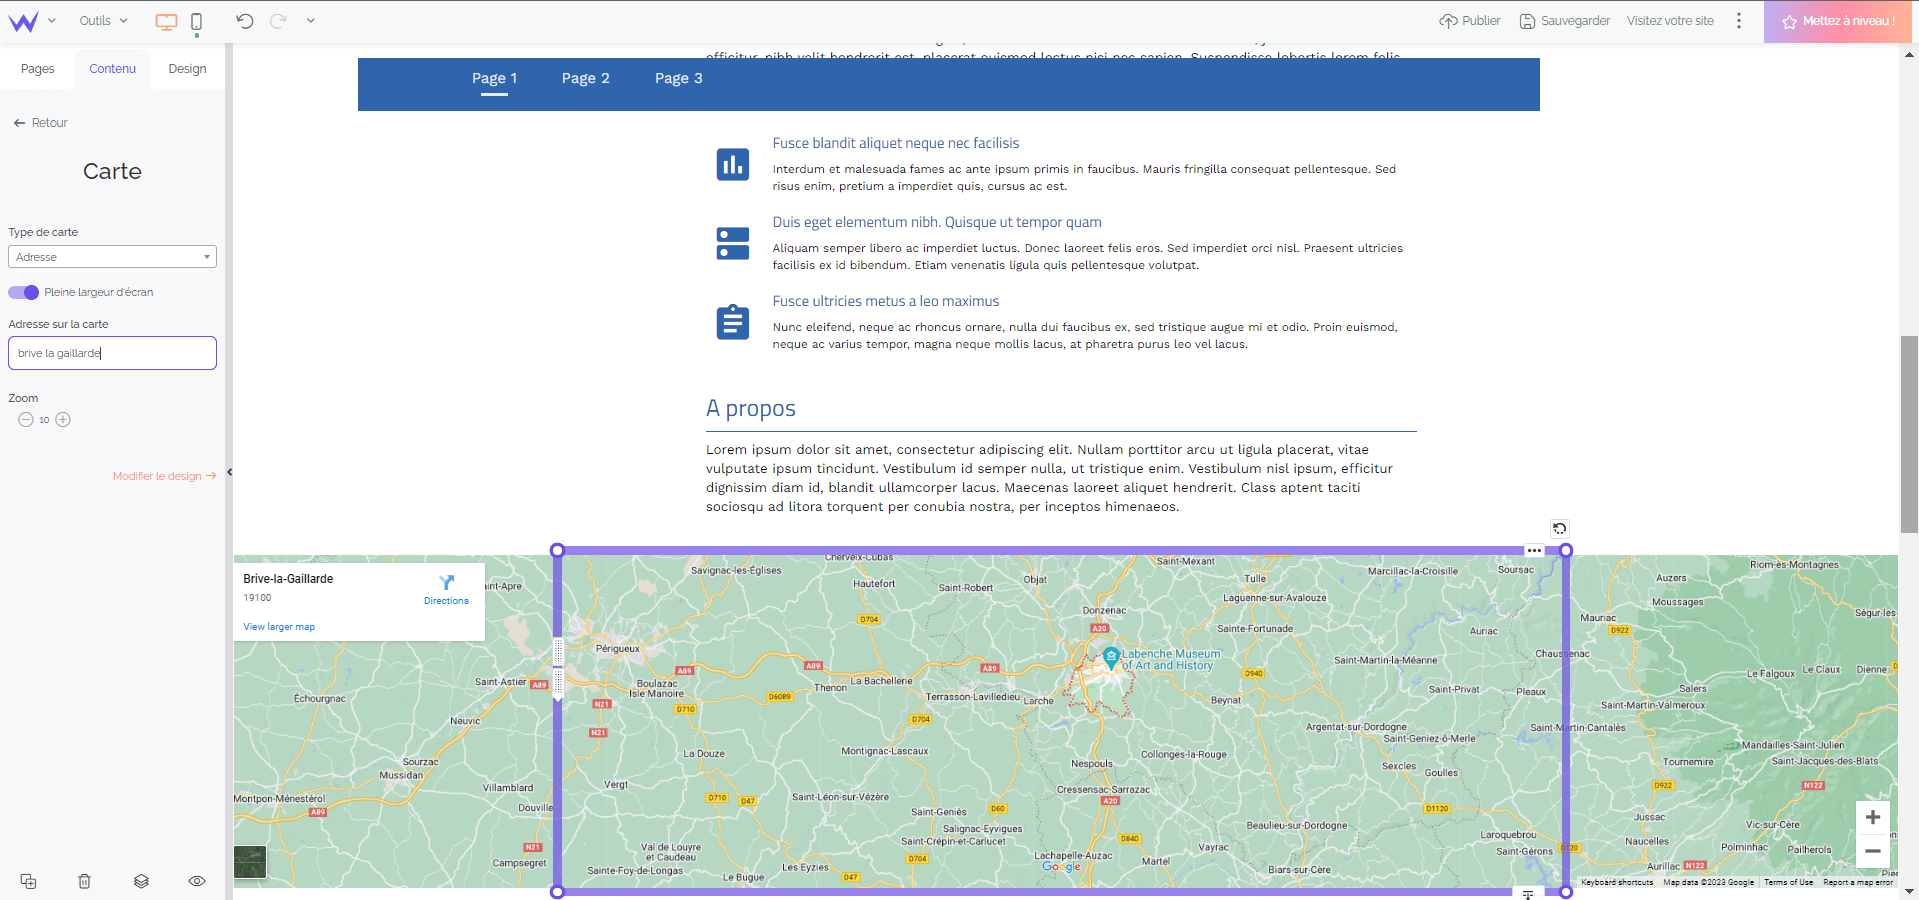Screen dimensions: 1919x900
Task: Click Labenche Museum map marker
Action: 1110,658
